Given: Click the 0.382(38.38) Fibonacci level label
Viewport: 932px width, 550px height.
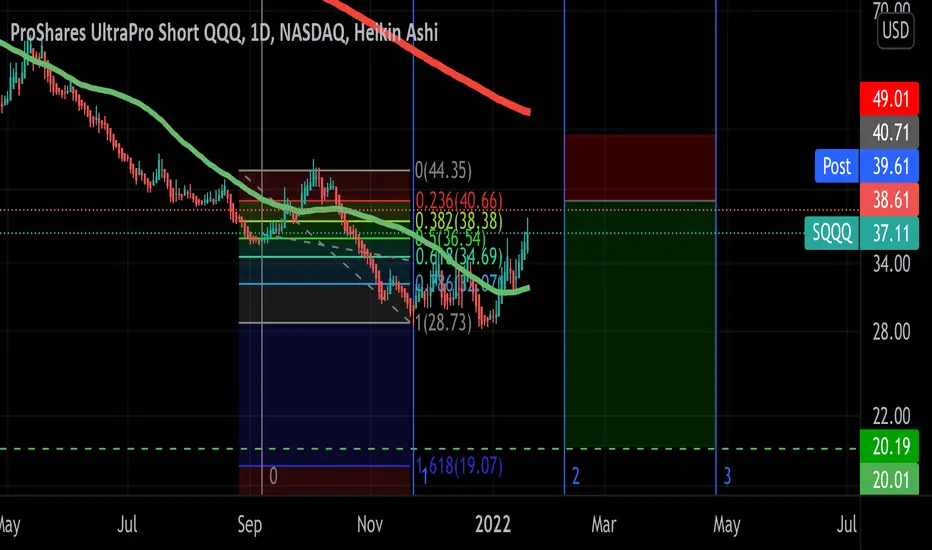Looking at the screenshot, I should pos(459,221).
